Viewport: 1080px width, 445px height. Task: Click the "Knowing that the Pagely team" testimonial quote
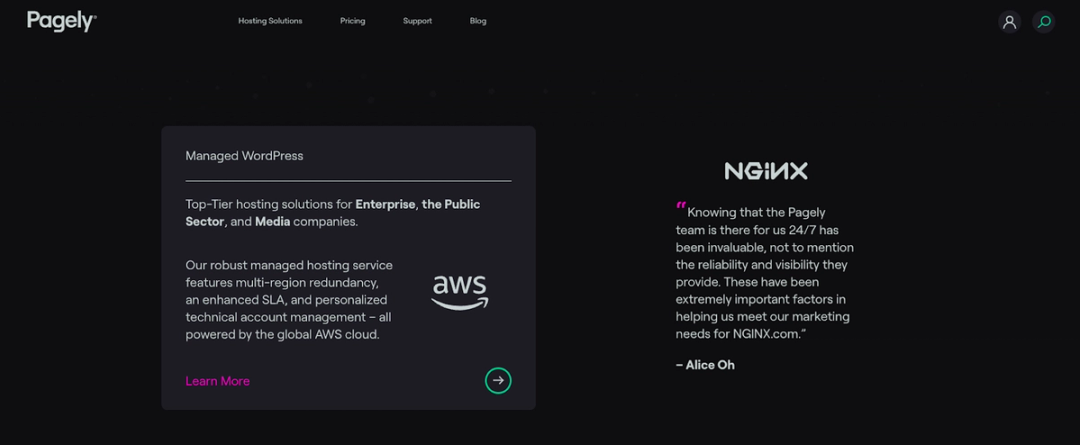point(765,269)
